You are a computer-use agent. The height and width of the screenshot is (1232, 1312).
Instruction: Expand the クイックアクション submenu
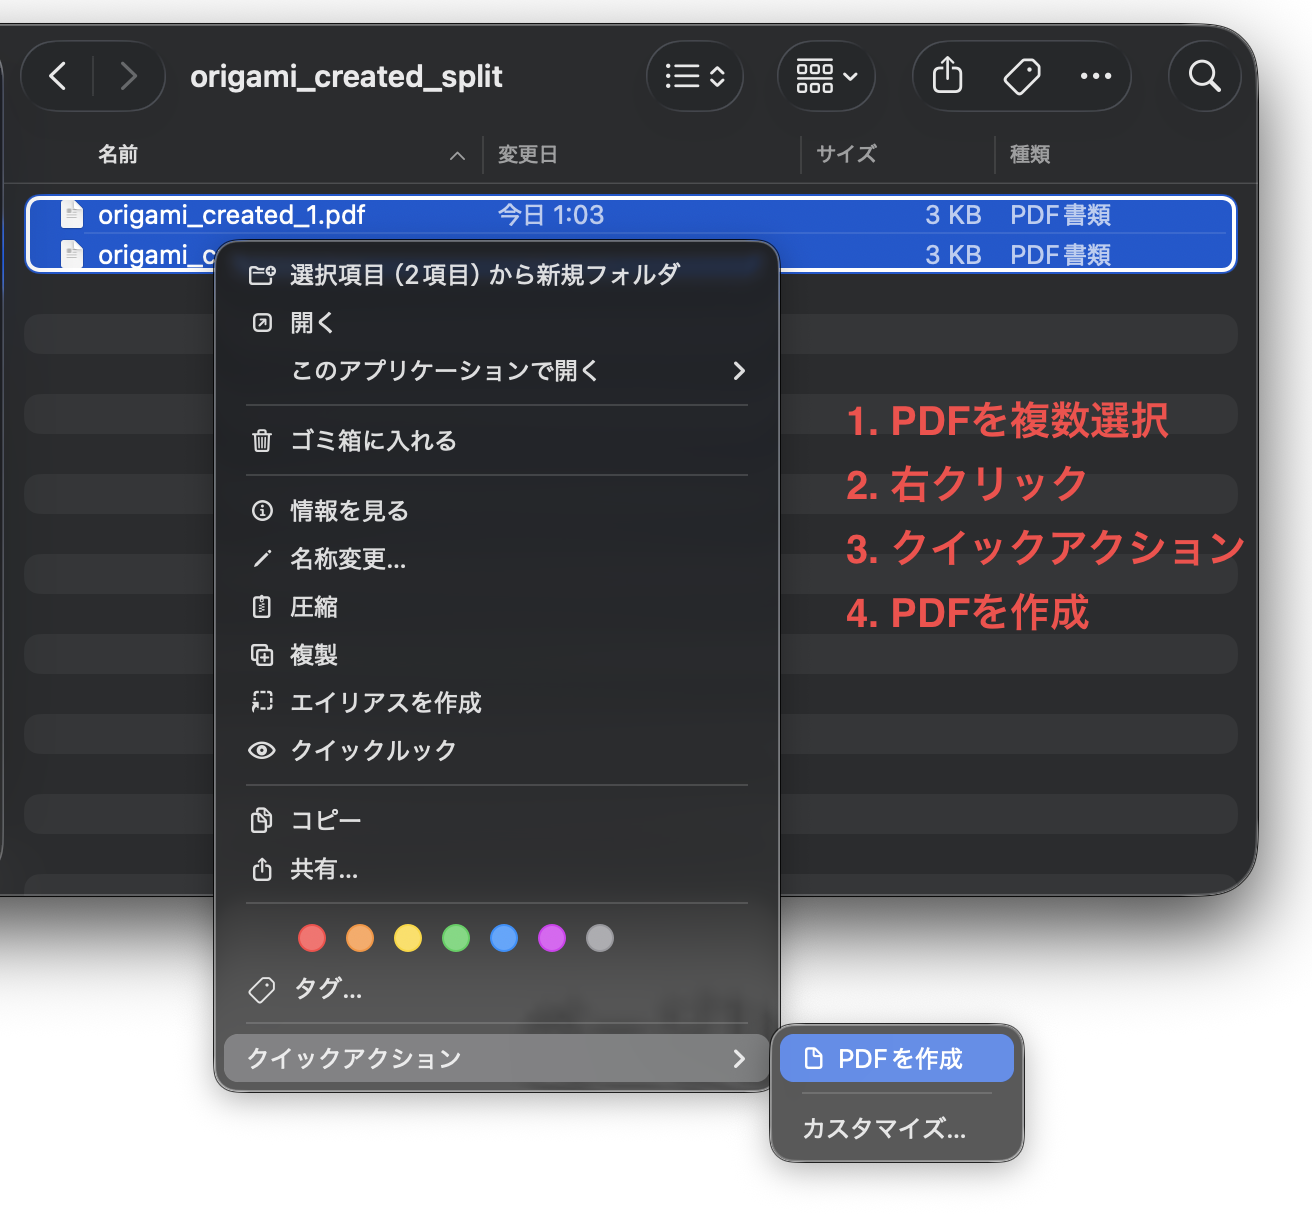(497, 1058)
